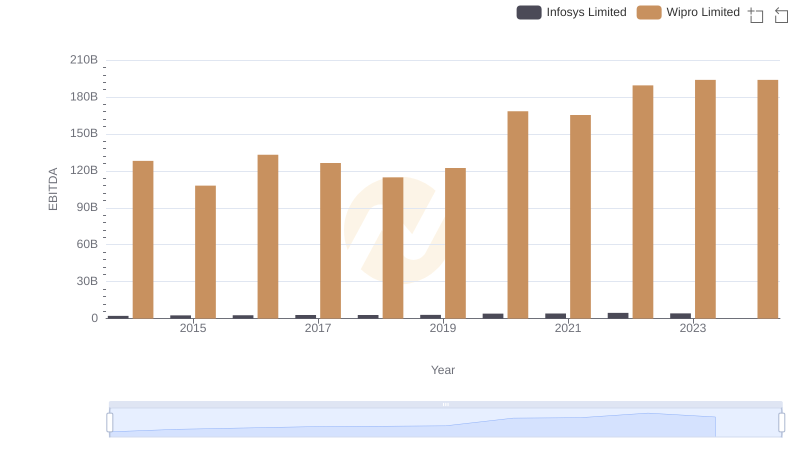
Task: Click the 120B y-axis label
Action: click(84, 170)
